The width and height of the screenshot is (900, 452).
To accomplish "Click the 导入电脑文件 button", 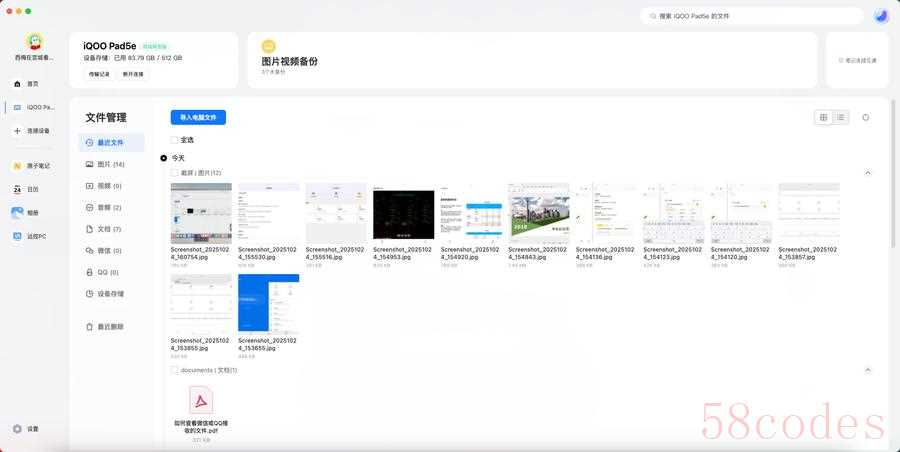I will click(x=198, y=117).
